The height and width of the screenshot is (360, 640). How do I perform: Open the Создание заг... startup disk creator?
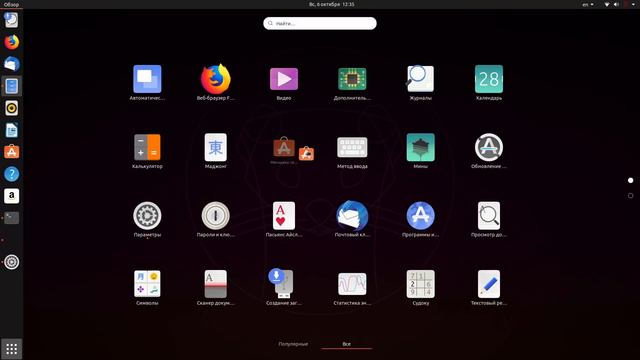[x=282, y=283]
